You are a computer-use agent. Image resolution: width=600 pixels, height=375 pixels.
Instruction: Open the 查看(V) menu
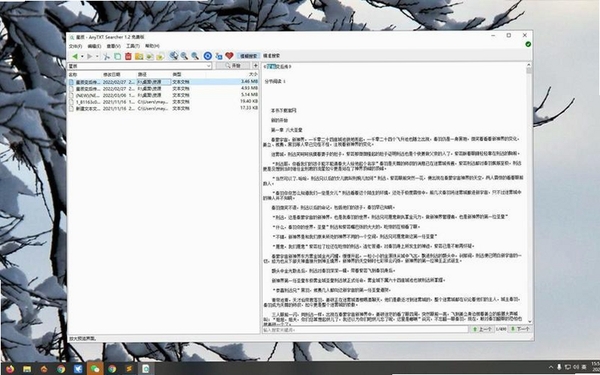pos(114,46)
